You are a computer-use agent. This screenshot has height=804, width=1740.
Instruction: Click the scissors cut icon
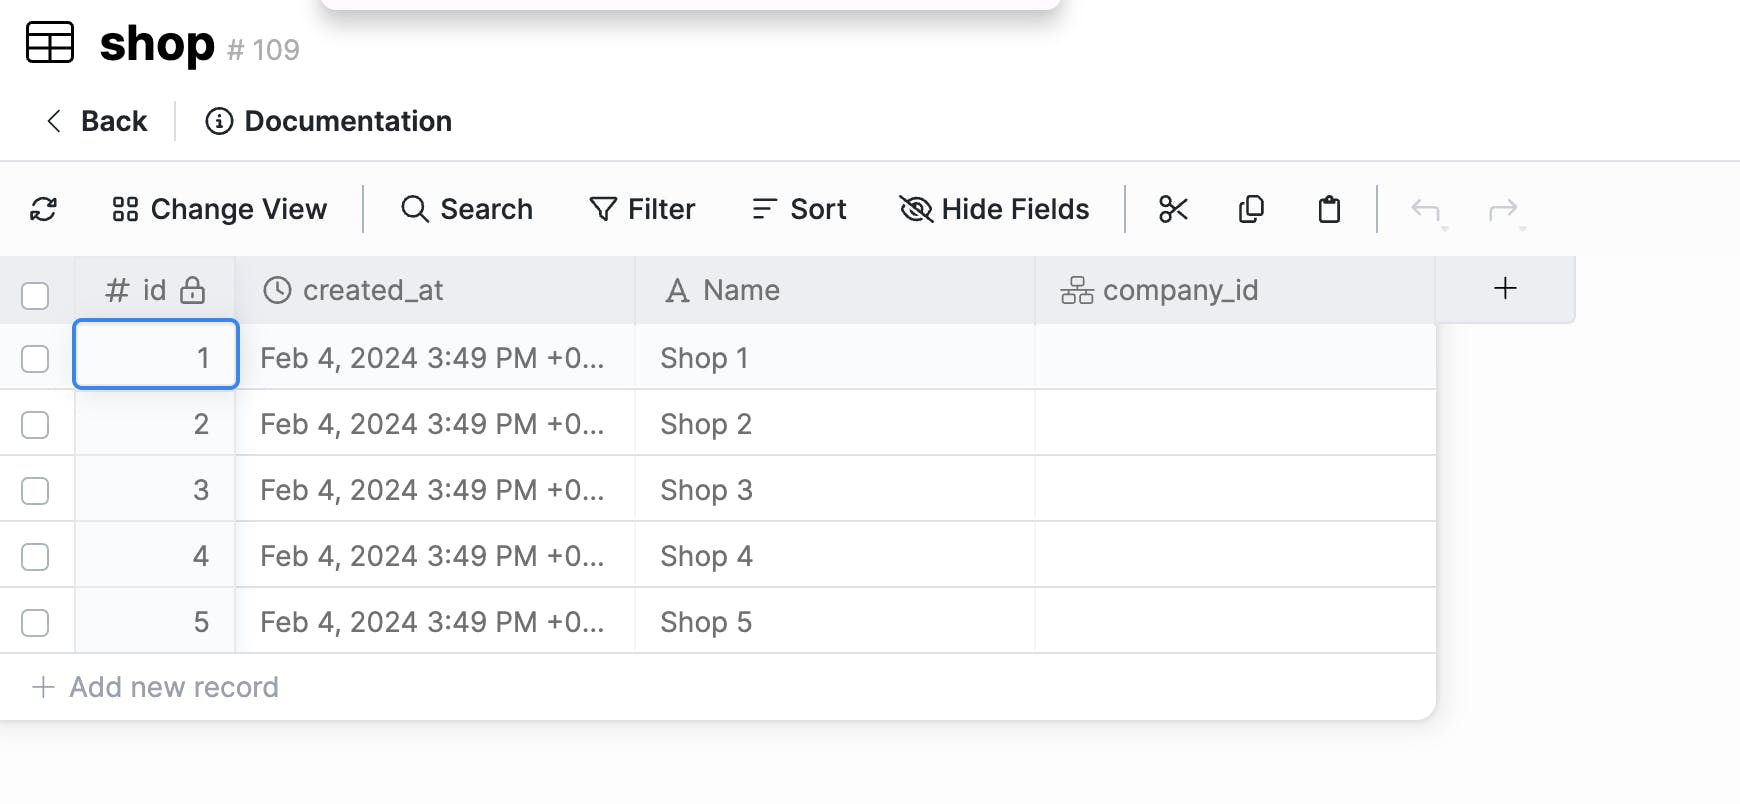[1173, 209]
